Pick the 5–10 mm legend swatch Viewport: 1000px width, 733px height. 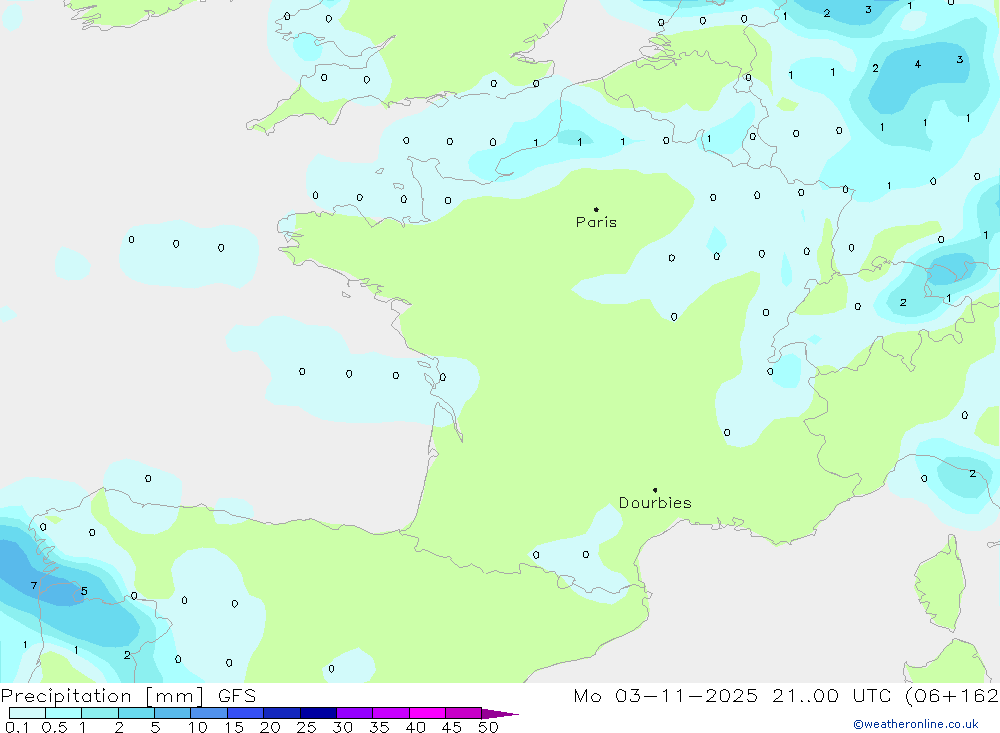click(173, 713)
